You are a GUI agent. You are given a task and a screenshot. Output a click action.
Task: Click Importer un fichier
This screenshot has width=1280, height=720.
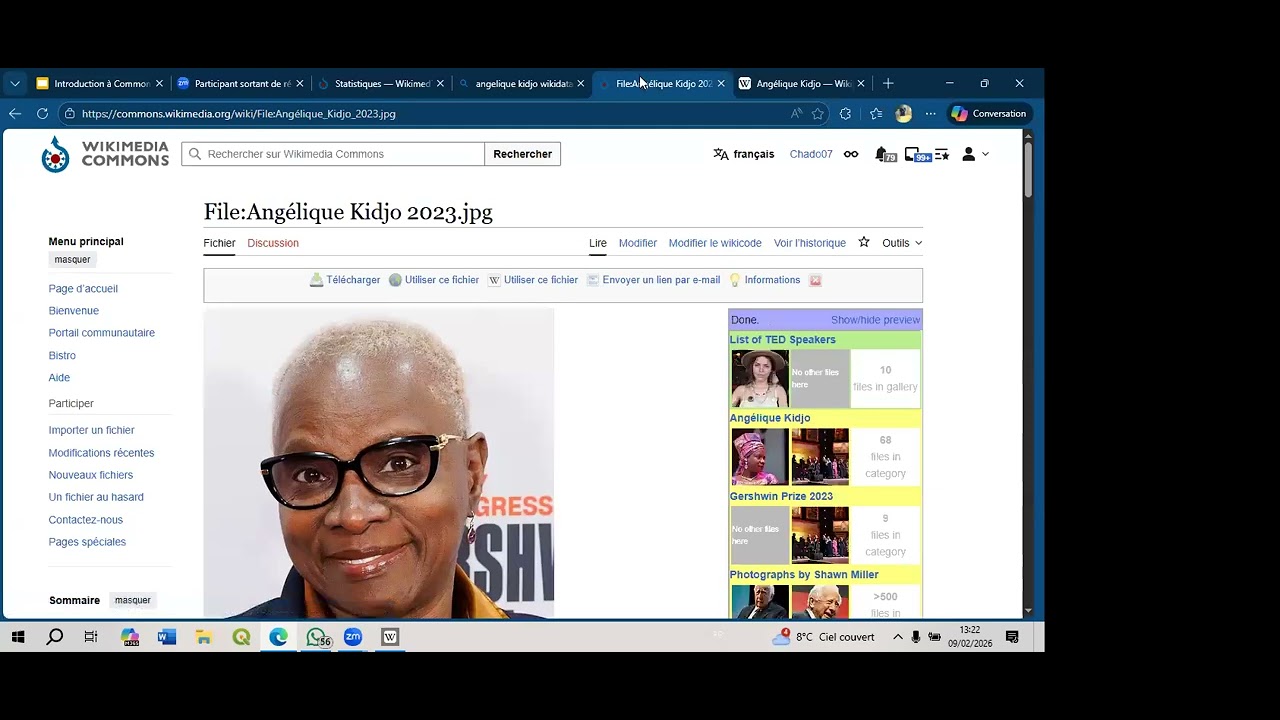(91, 430)
